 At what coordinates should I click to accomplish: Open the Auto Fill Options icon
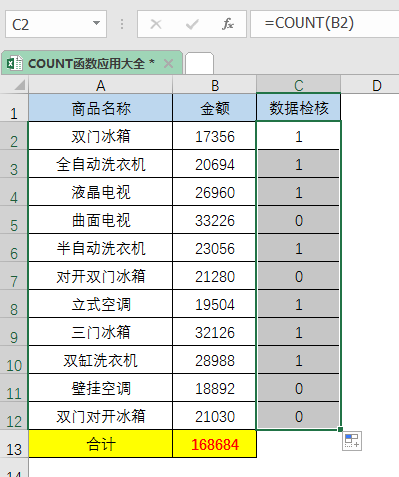(352, 441)
